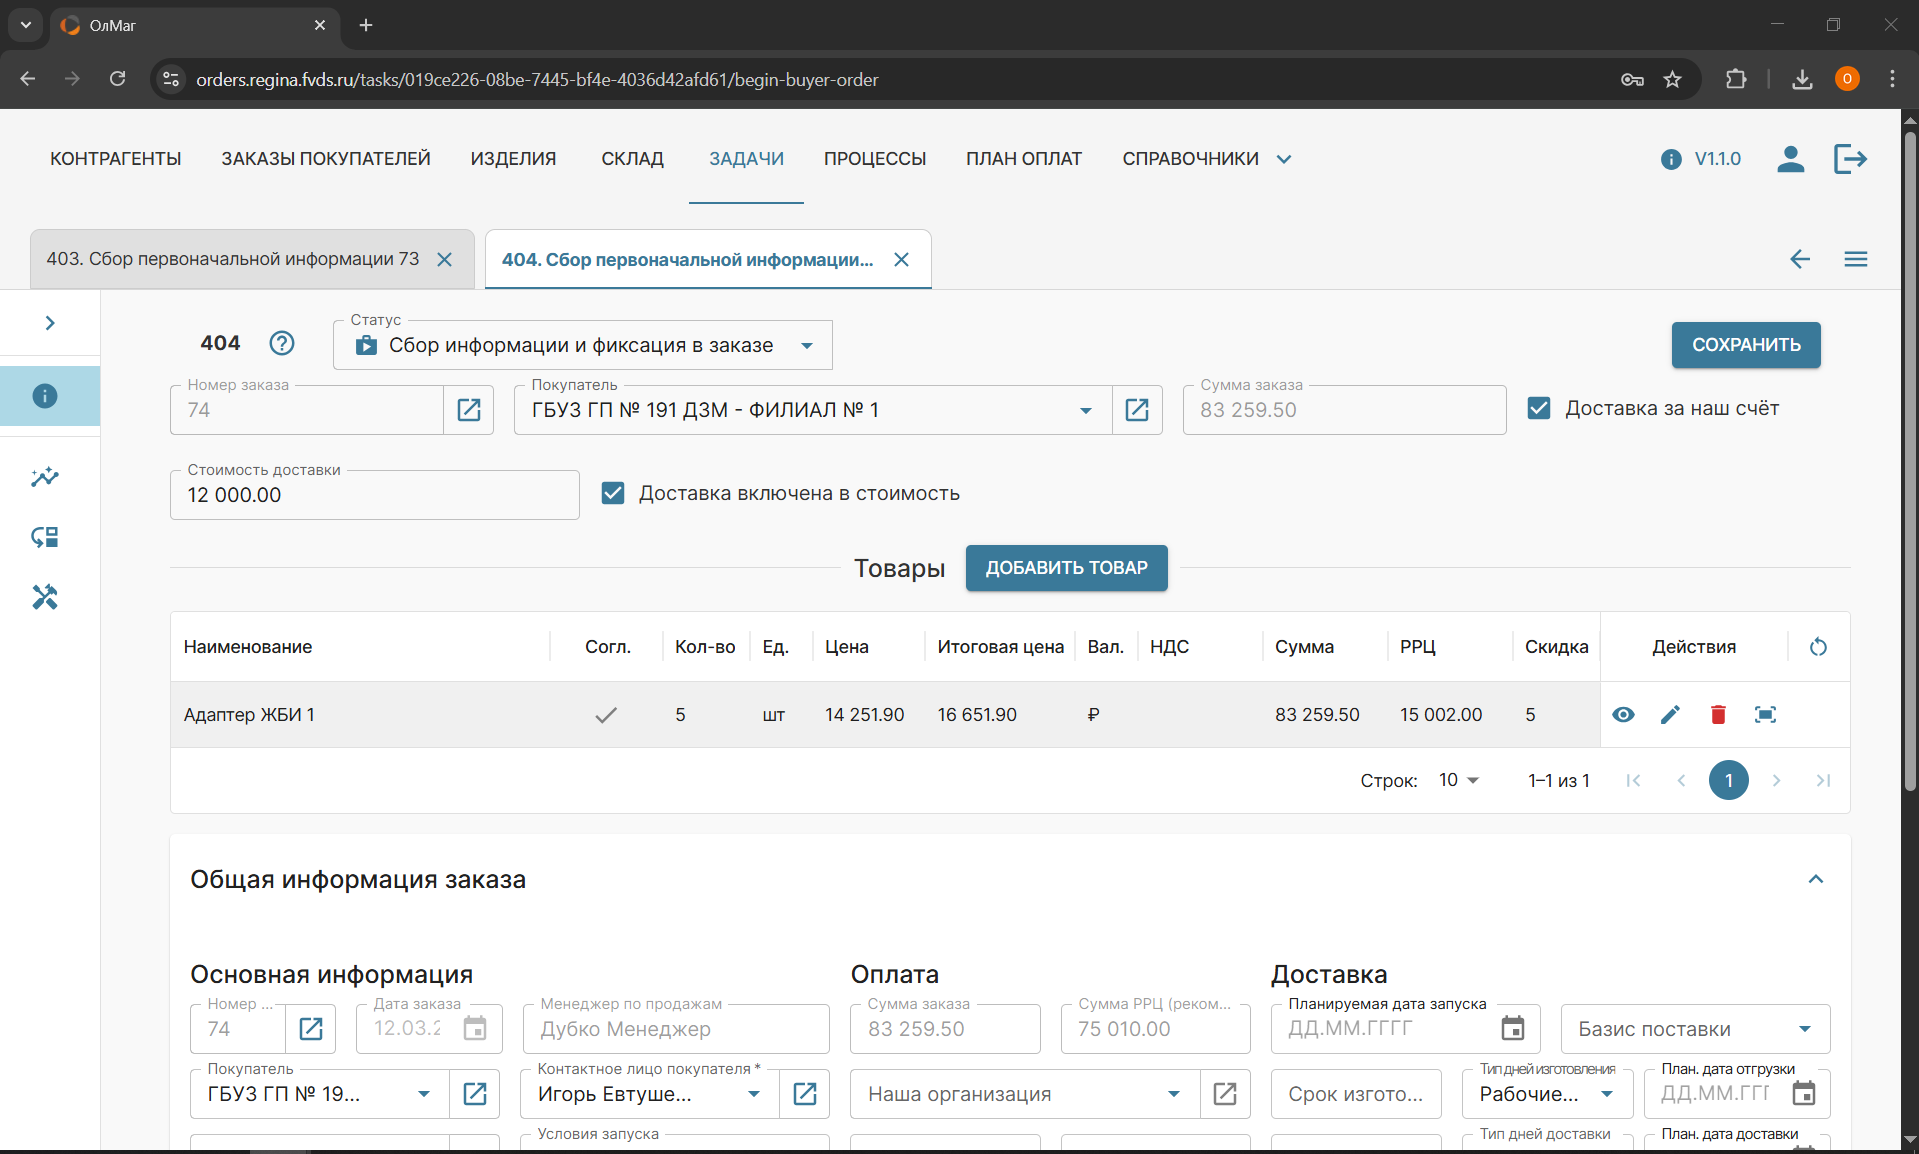Viewport: 1919px width, 1154px height.
Task: Click the fullscreen frame icon in product row
Action: point(1765,714)
